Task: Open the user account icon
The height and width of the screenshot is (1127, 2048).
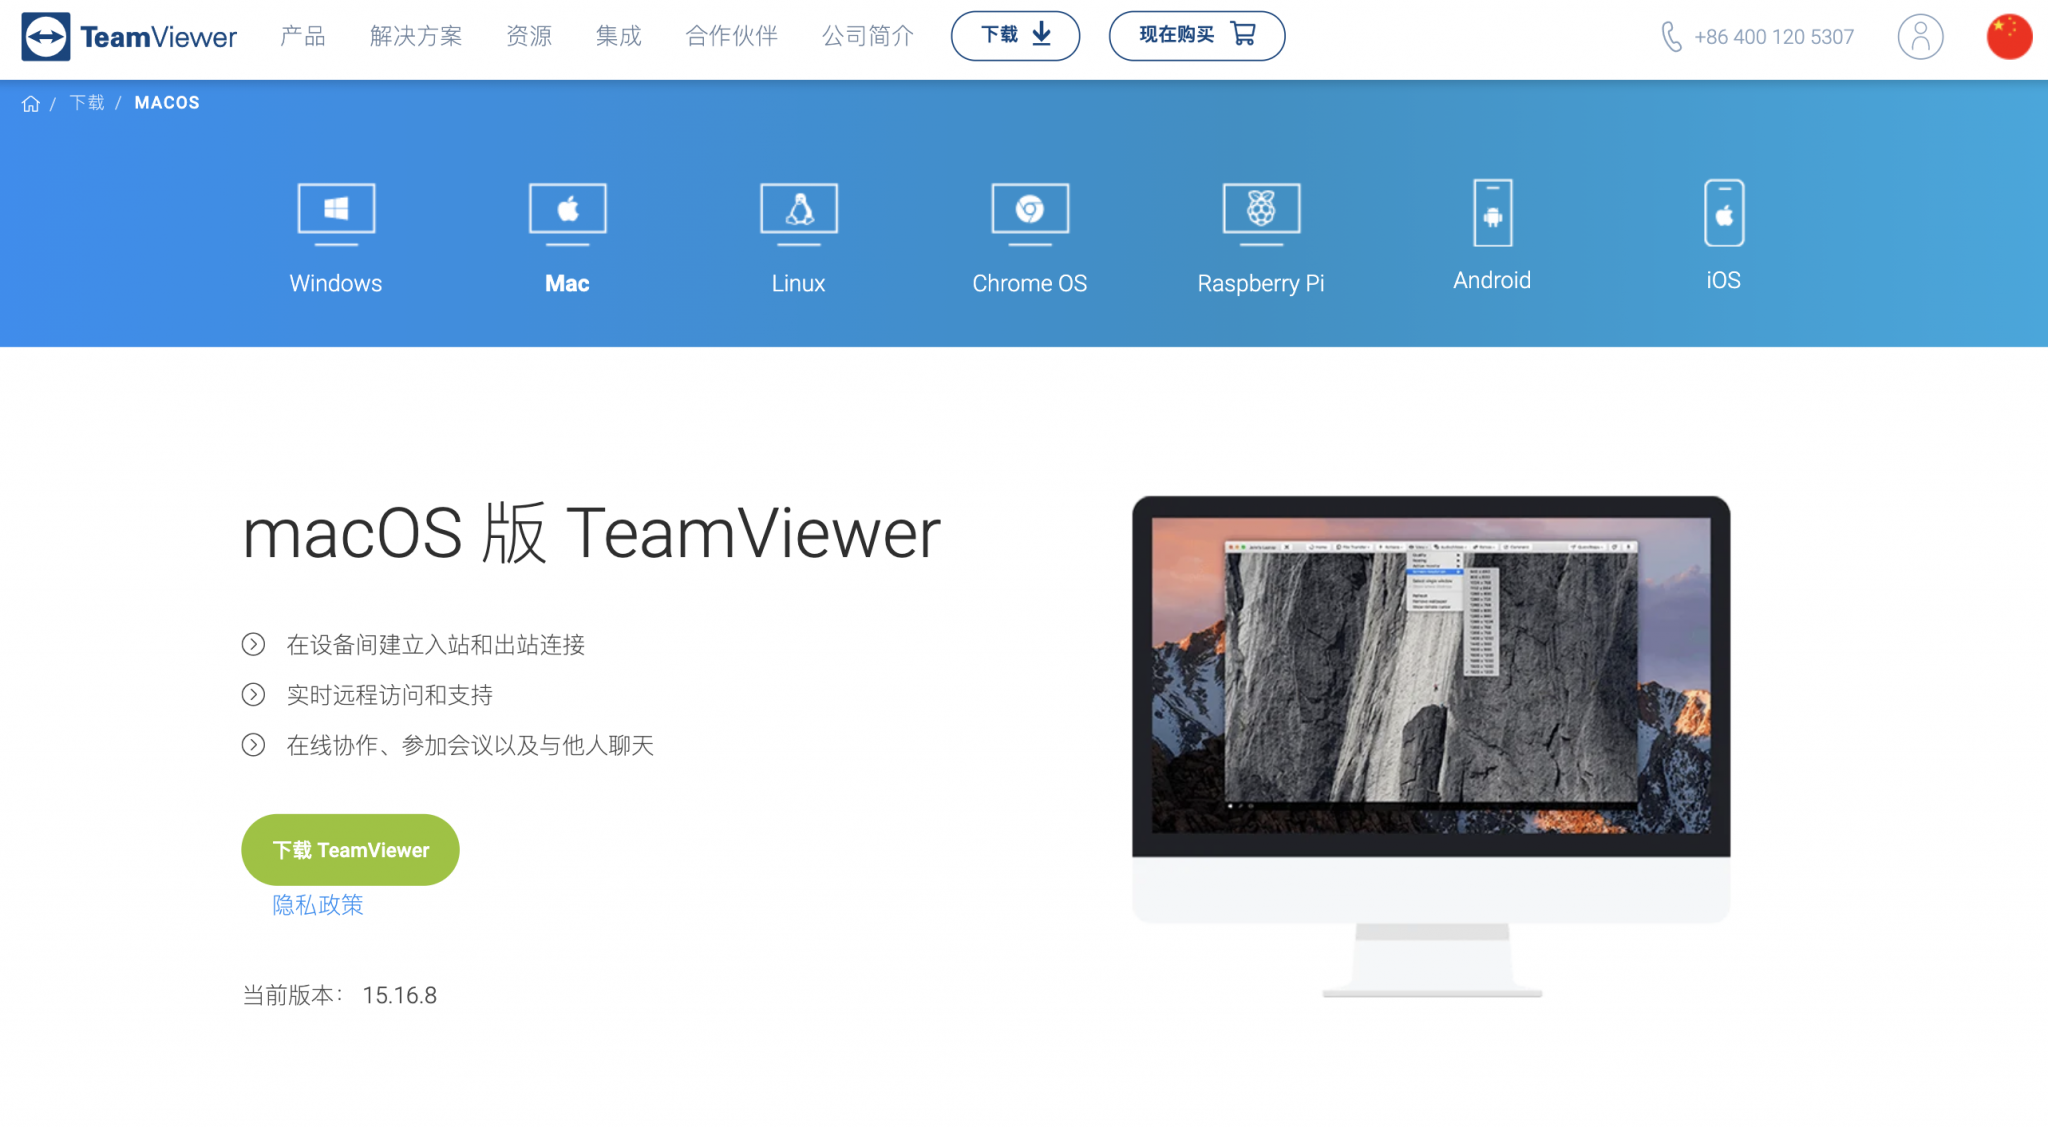Action: point(1920,37)
